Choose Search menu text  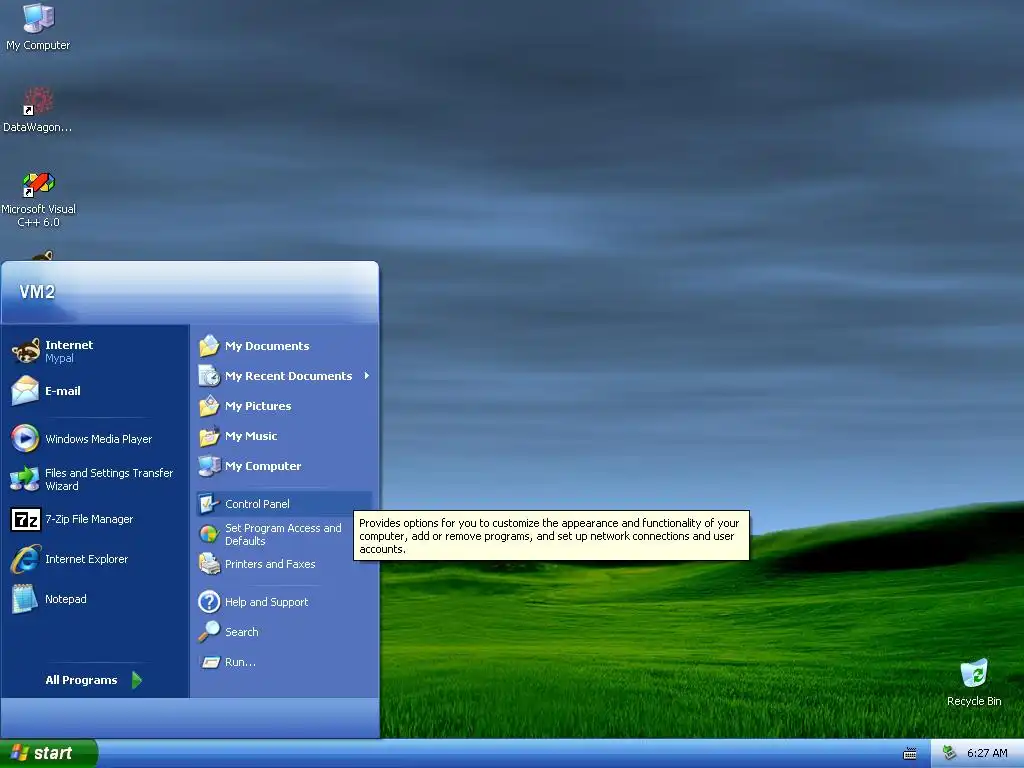242,632
